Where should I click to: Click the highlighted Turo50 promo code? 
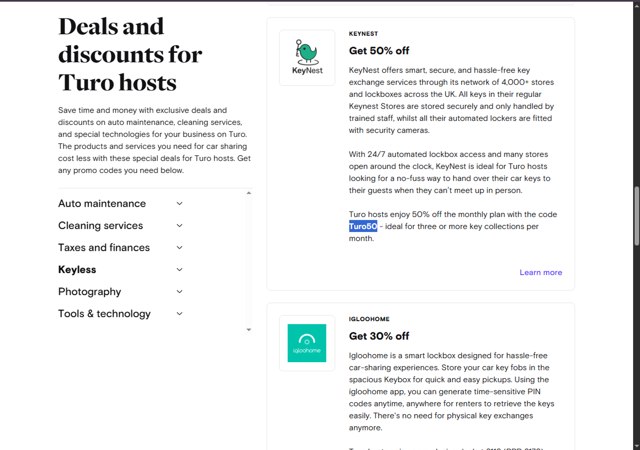point(363,226)
